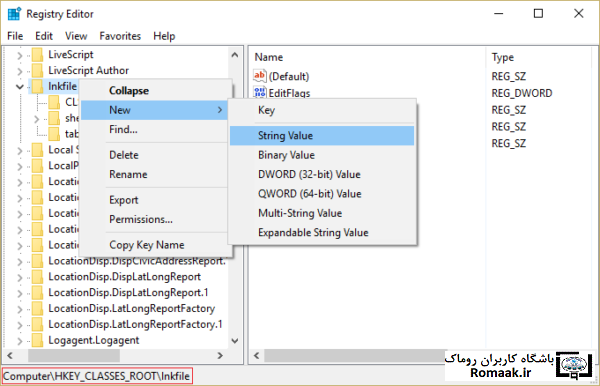Screen dimensions: 600x386
Task: Select Binary Value from the New submenu
Action: 322,155
